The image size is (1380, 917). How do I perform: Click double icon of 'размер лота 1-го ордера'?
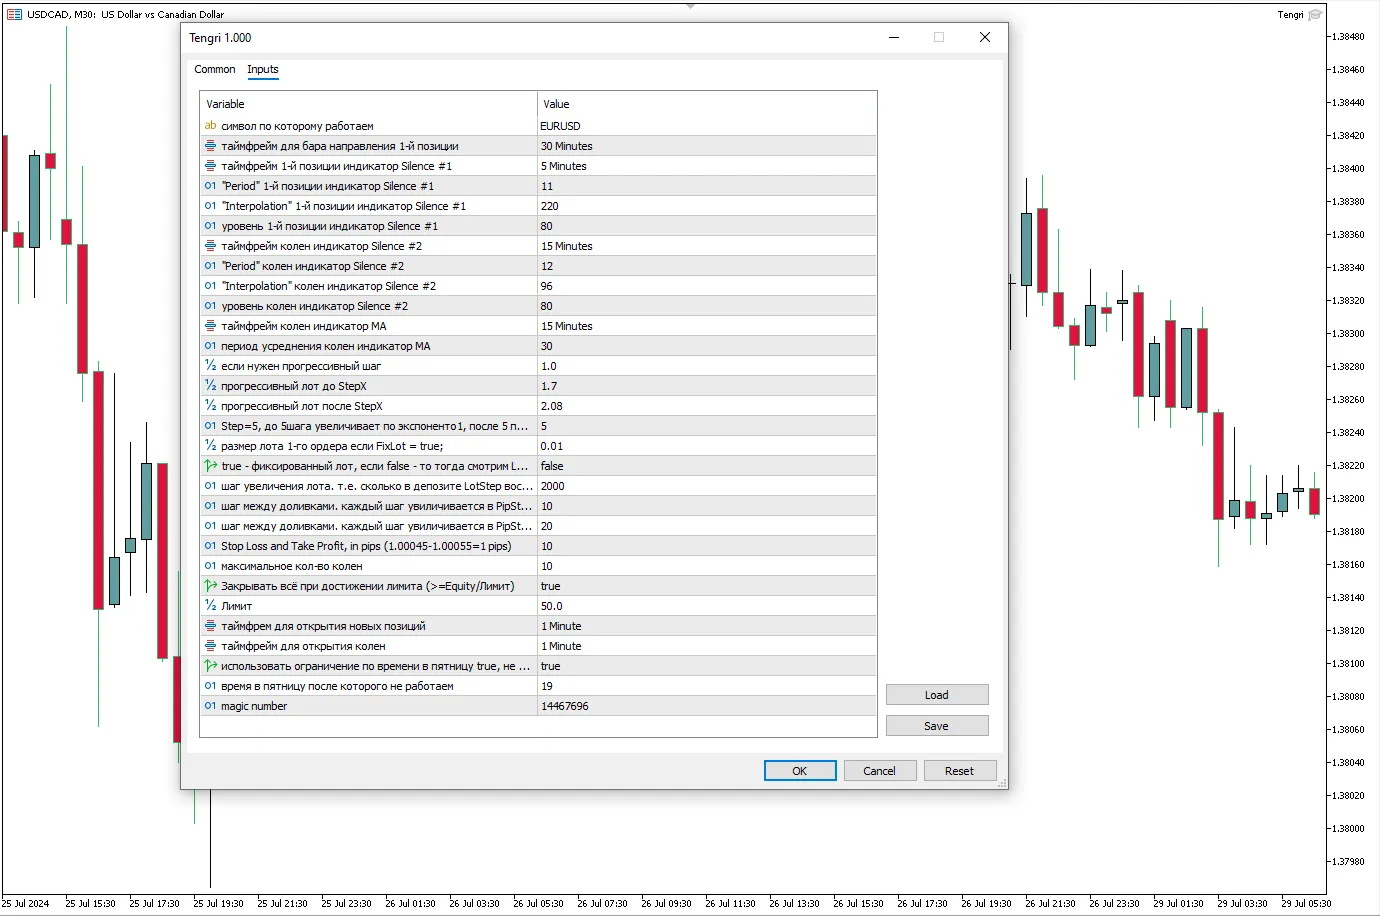[x=210, y=446]
